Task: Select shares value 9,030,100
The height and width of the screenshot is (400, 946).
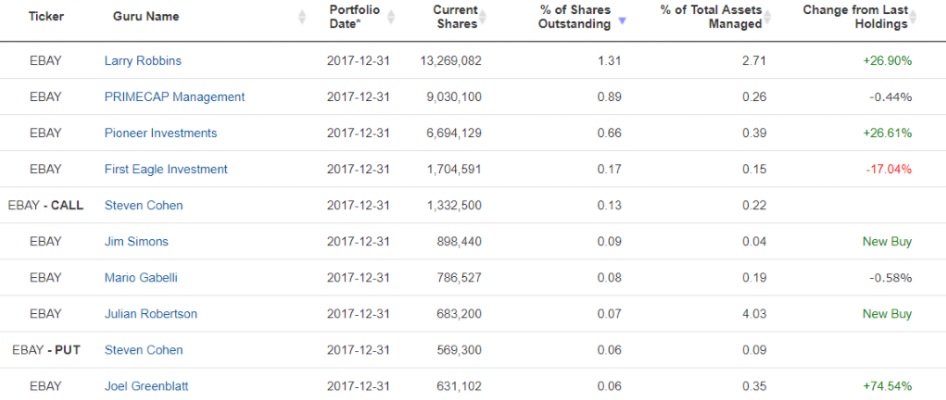Action: [454, 97]
